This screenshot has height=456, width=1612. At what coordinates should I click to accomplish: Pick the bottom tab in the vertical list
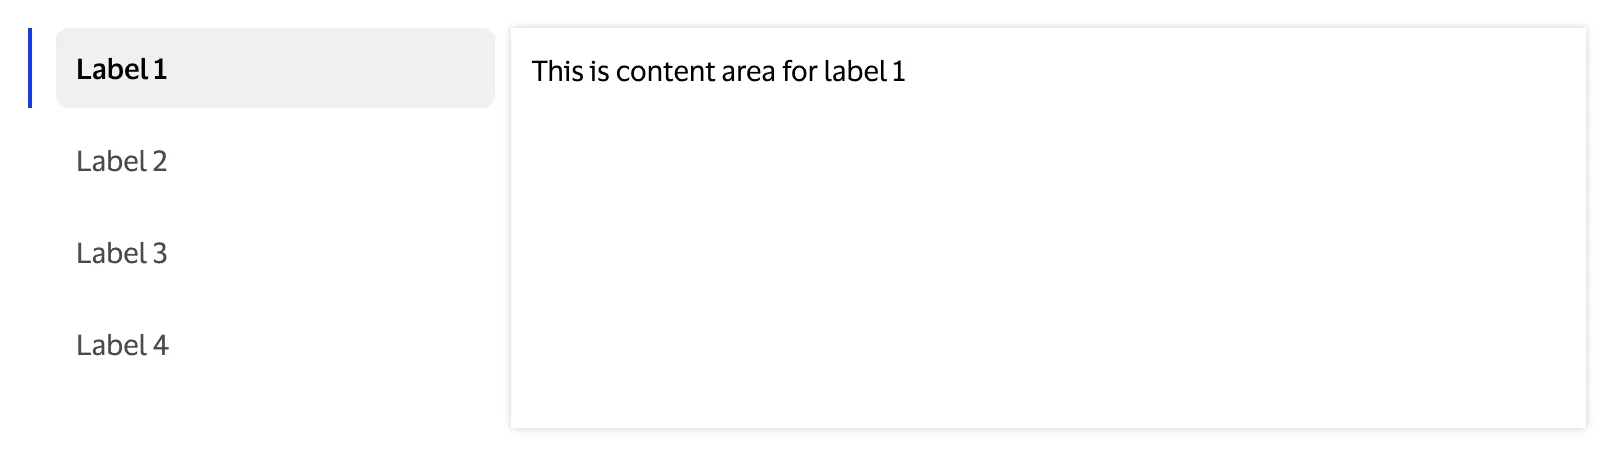click(x=122, y=345)
